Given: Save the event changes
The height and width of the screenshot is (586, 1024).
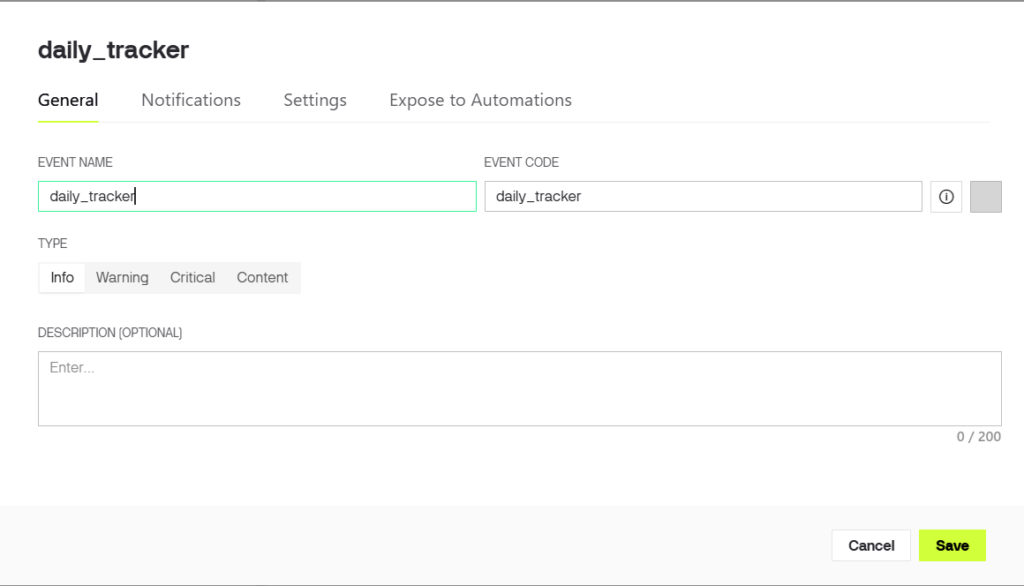Looking at the screenshot, I should point(952,545).
